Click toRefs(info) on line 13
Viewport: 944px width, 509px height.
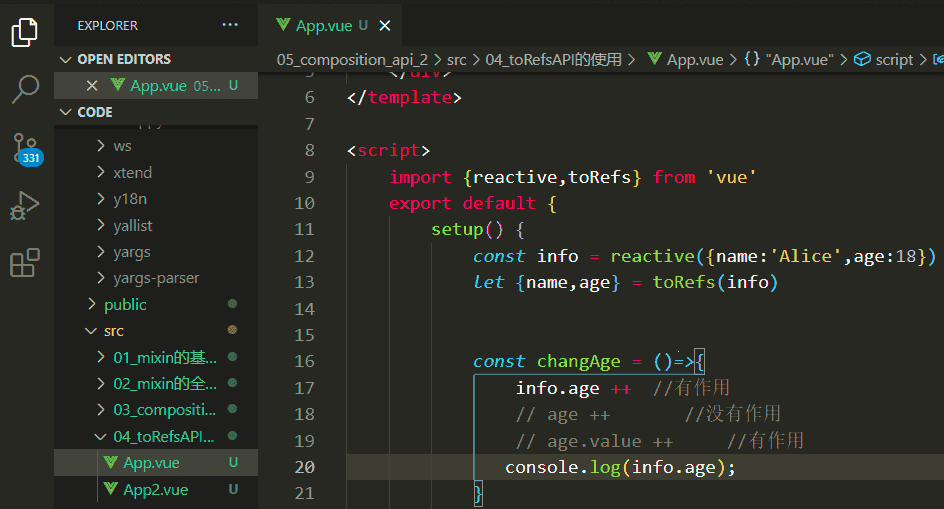(715, 283)
